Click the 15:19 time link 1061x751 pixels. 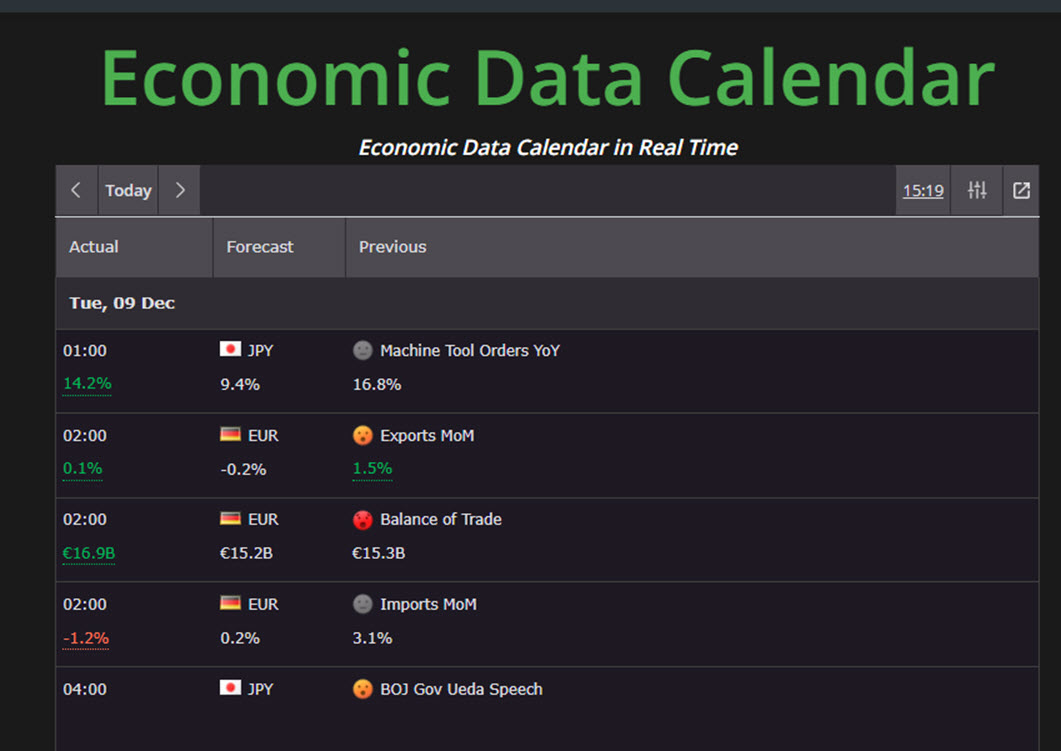pyautogui.click(x=923, y=191)
